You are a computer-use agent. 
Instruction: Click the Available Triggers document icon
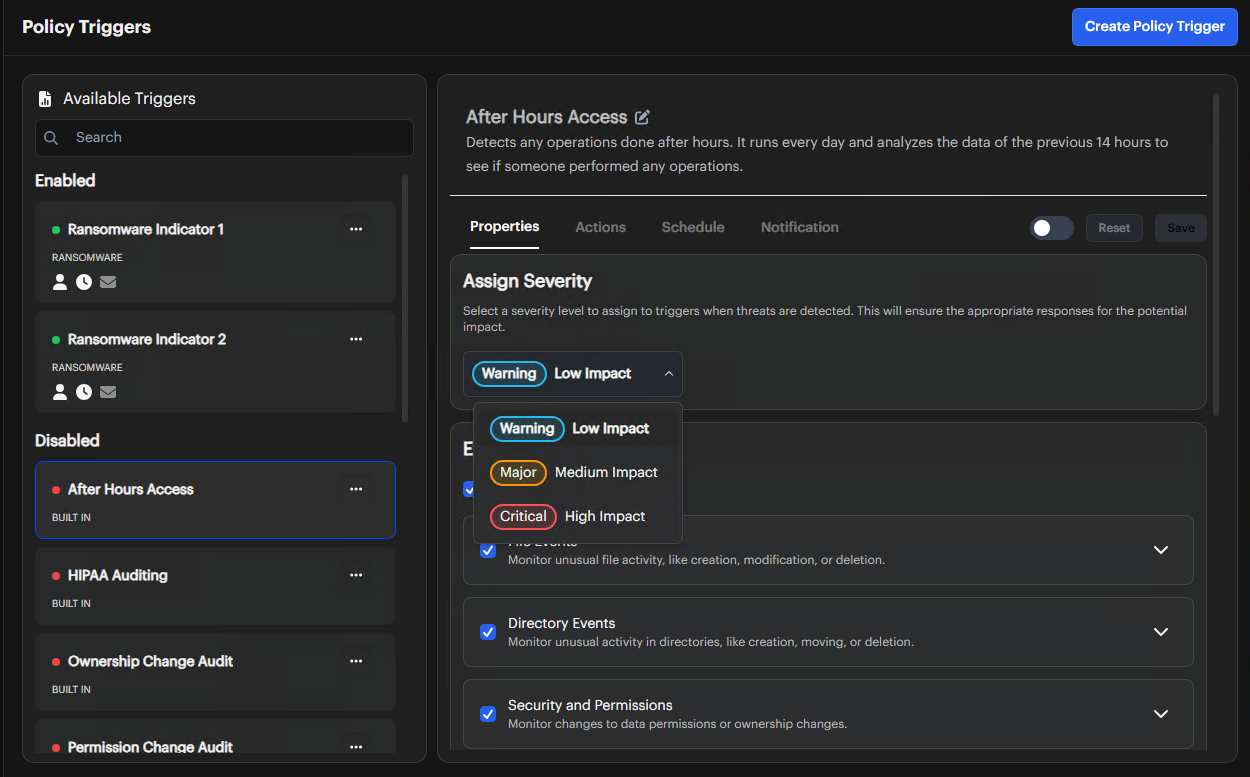point(44,99)
